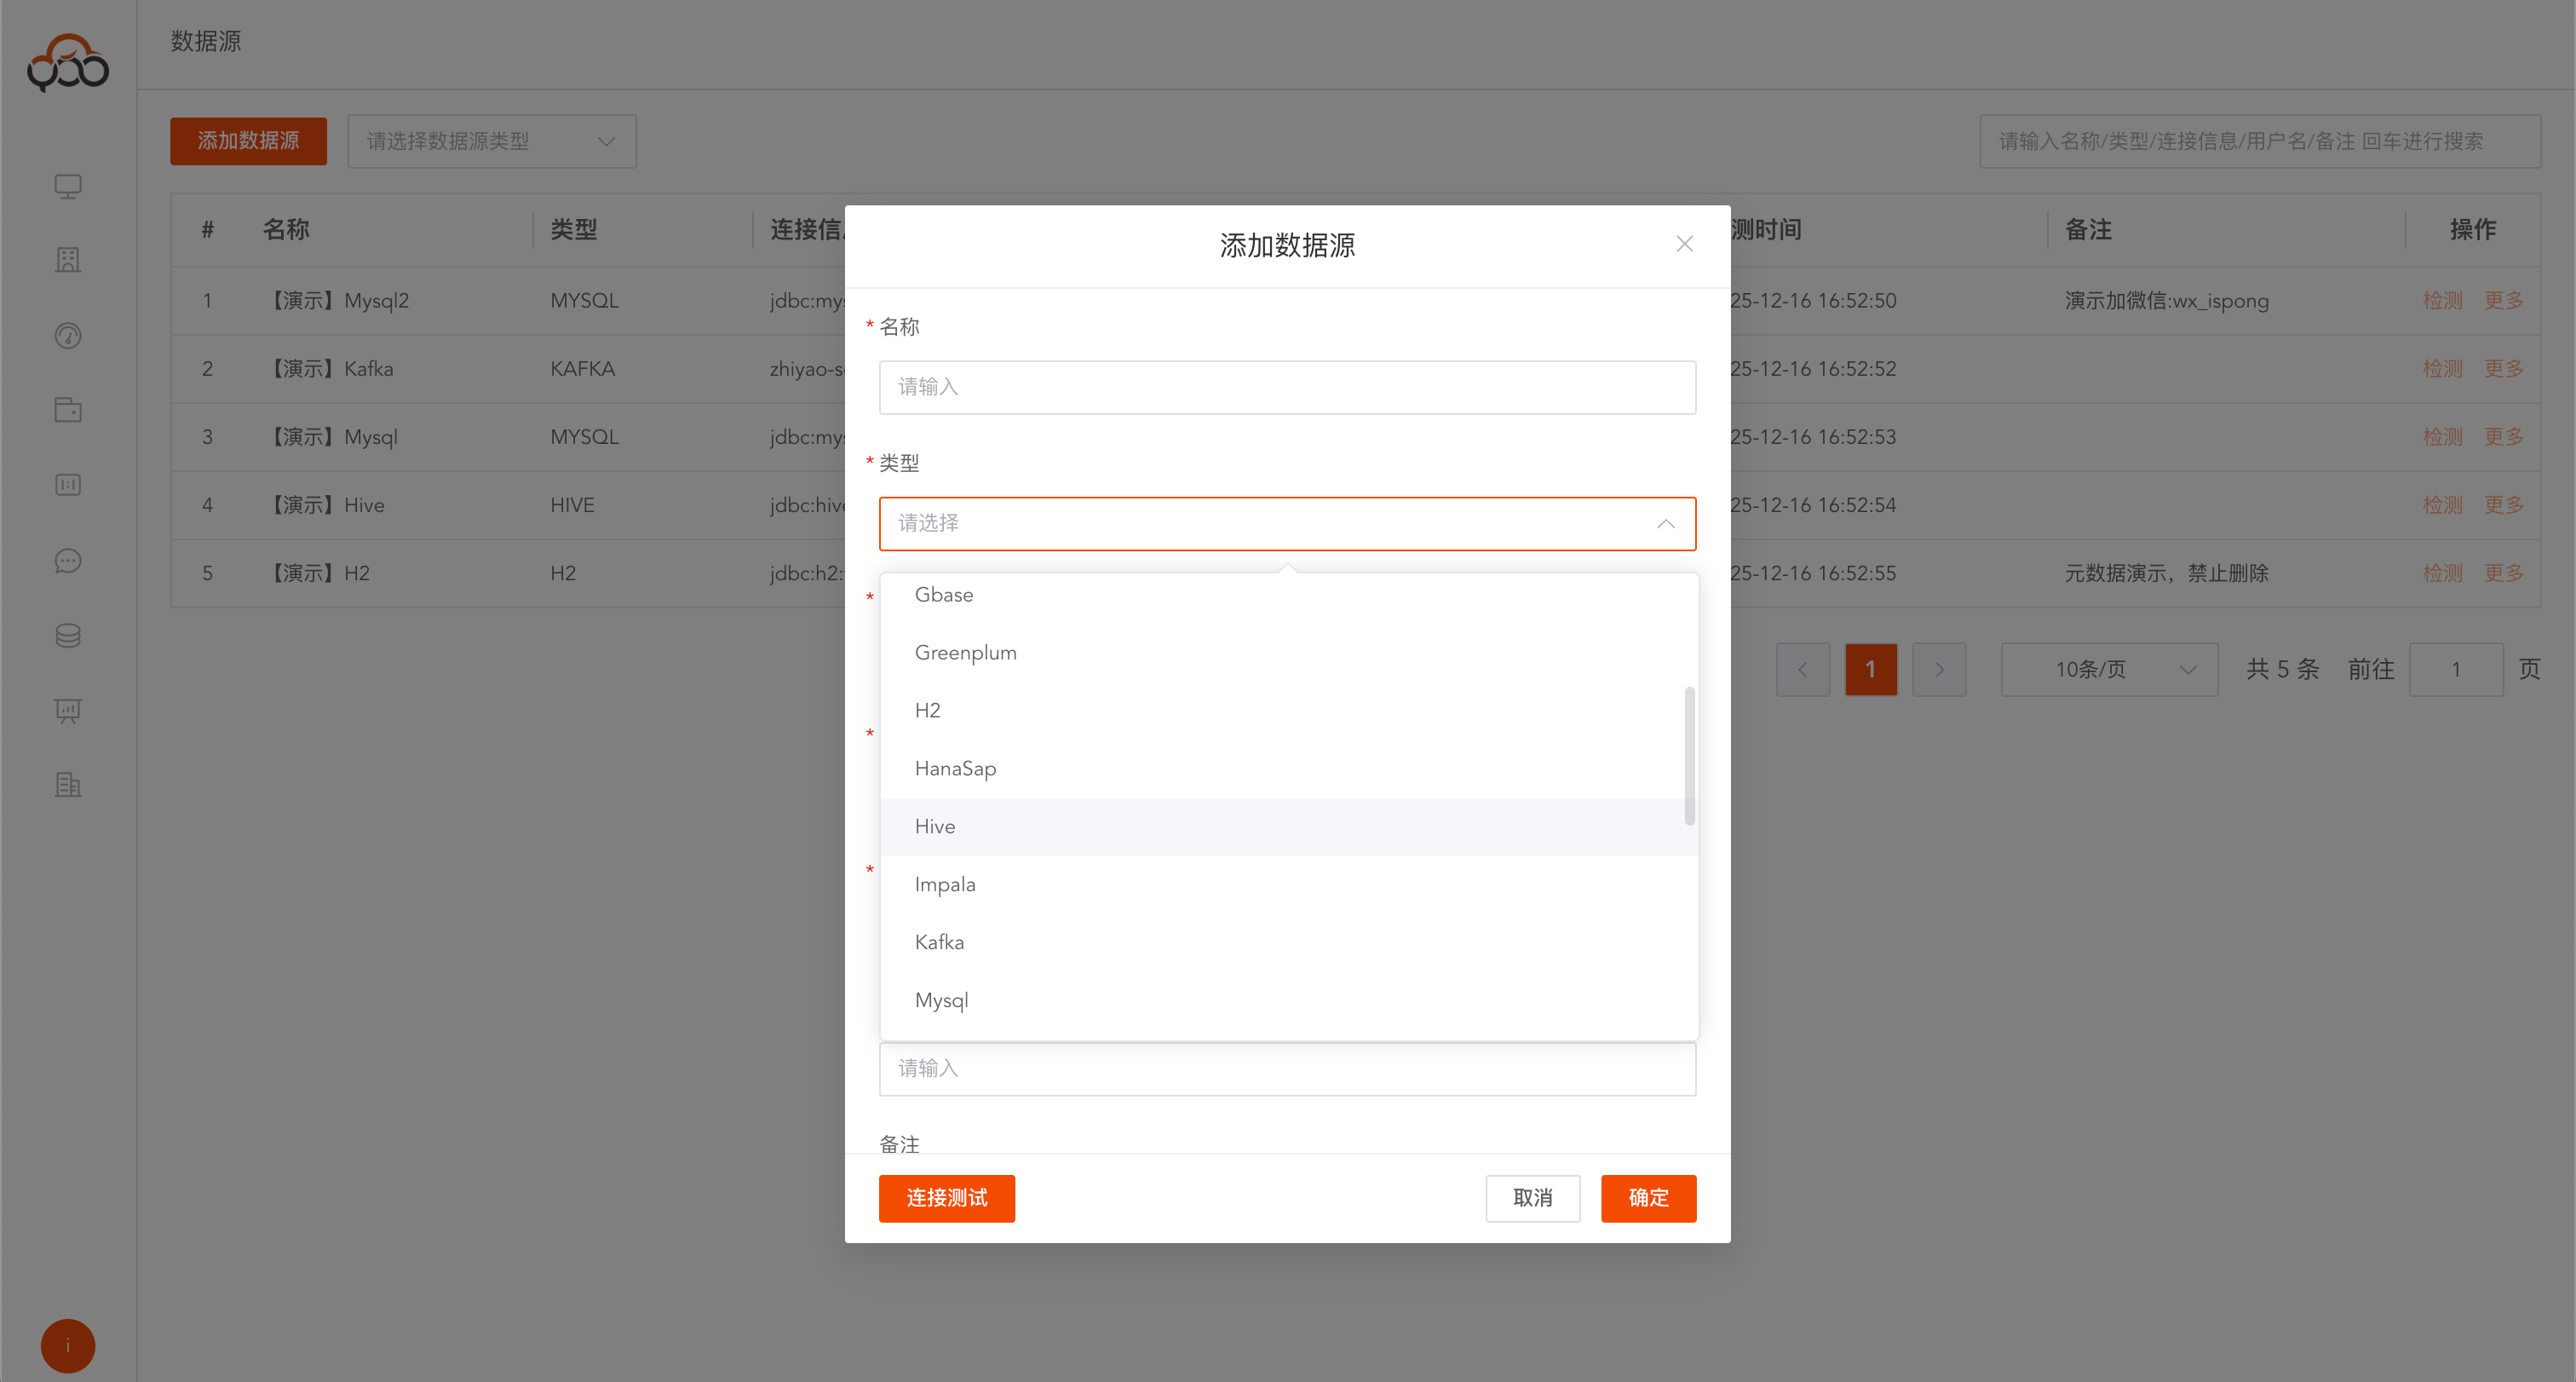Open the presentation board icon in the sidebar
This screenshot has height=1382, width=2576.
[x=67, y=711]
